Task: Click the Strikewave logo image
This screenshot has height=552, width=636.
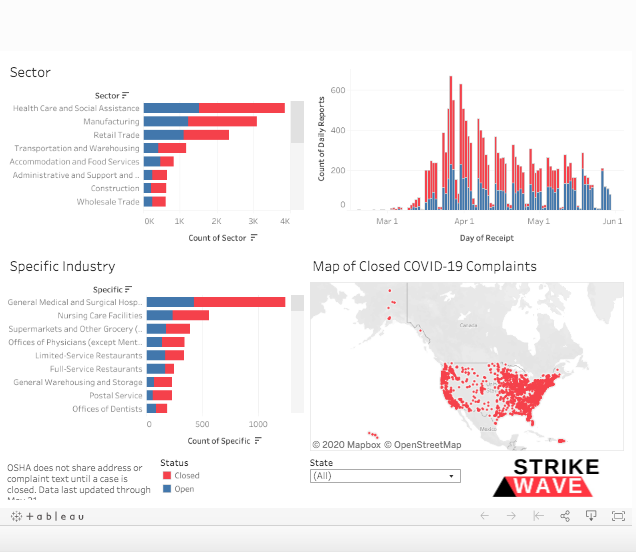Action: [x=555, y=478]
